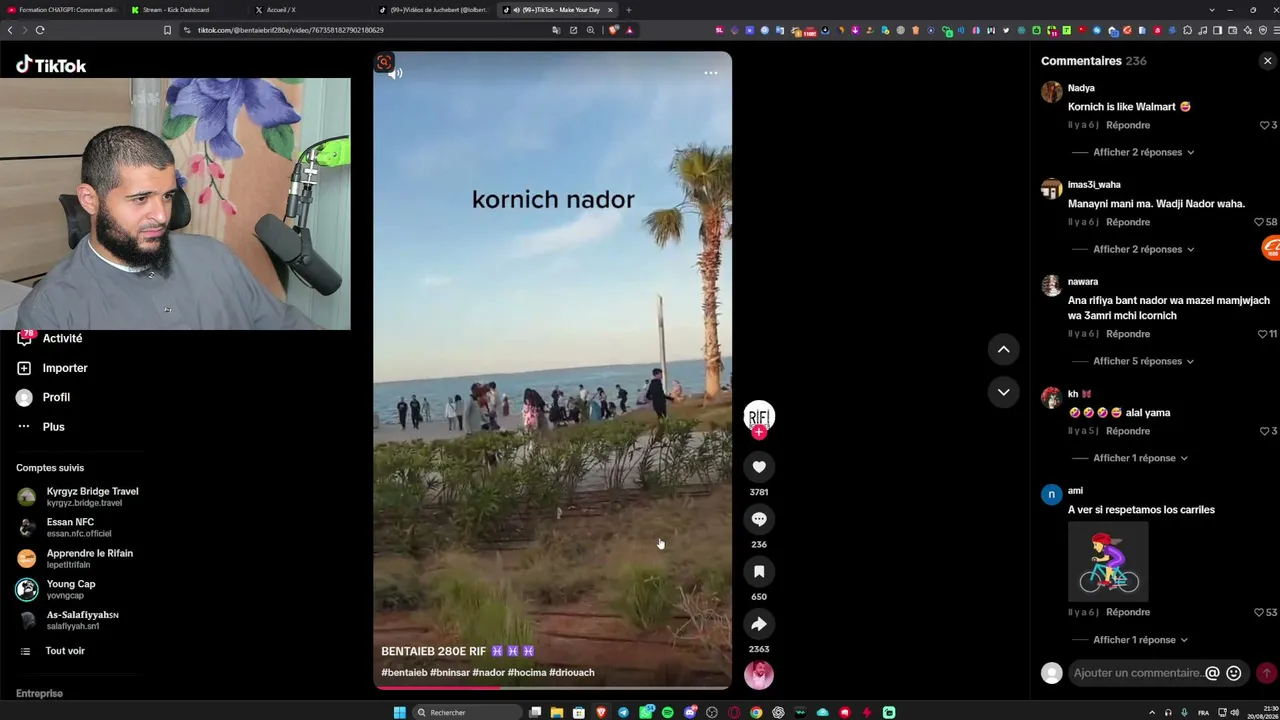Open the TikTok home logo
The image size is (1280, 720).
coord(51,65)
